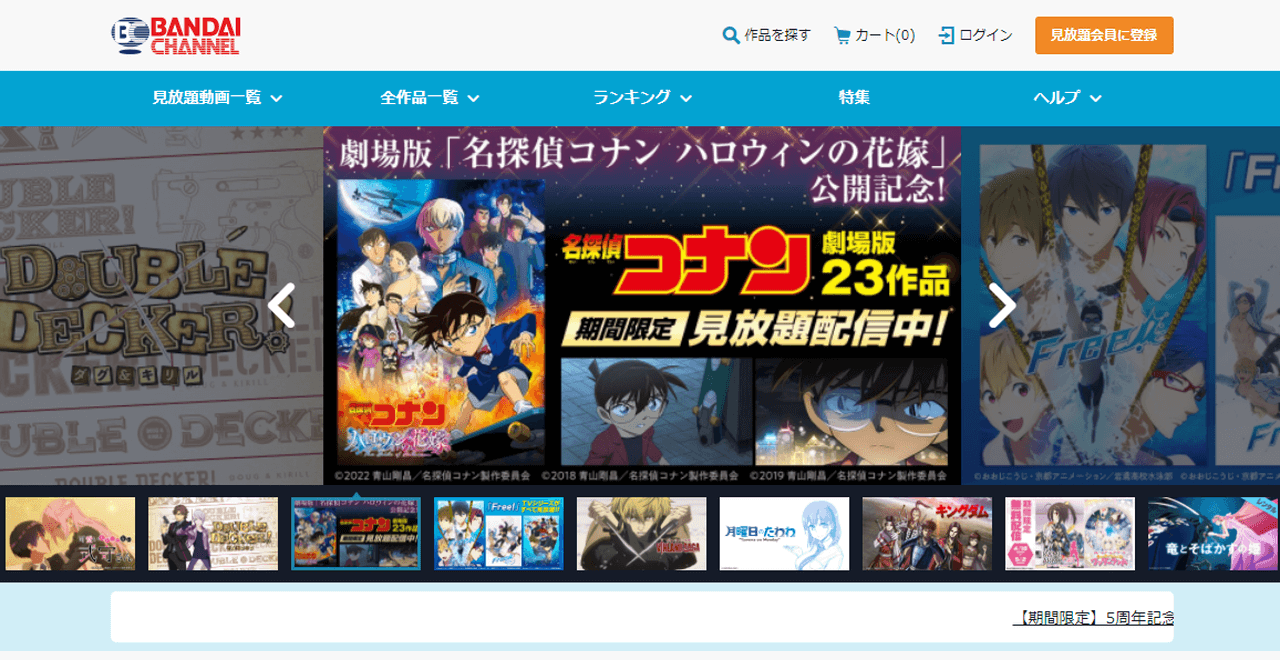Open the 【期間限定】5周年記念 news link
1280x660 pixels.
pos(1092,618)
